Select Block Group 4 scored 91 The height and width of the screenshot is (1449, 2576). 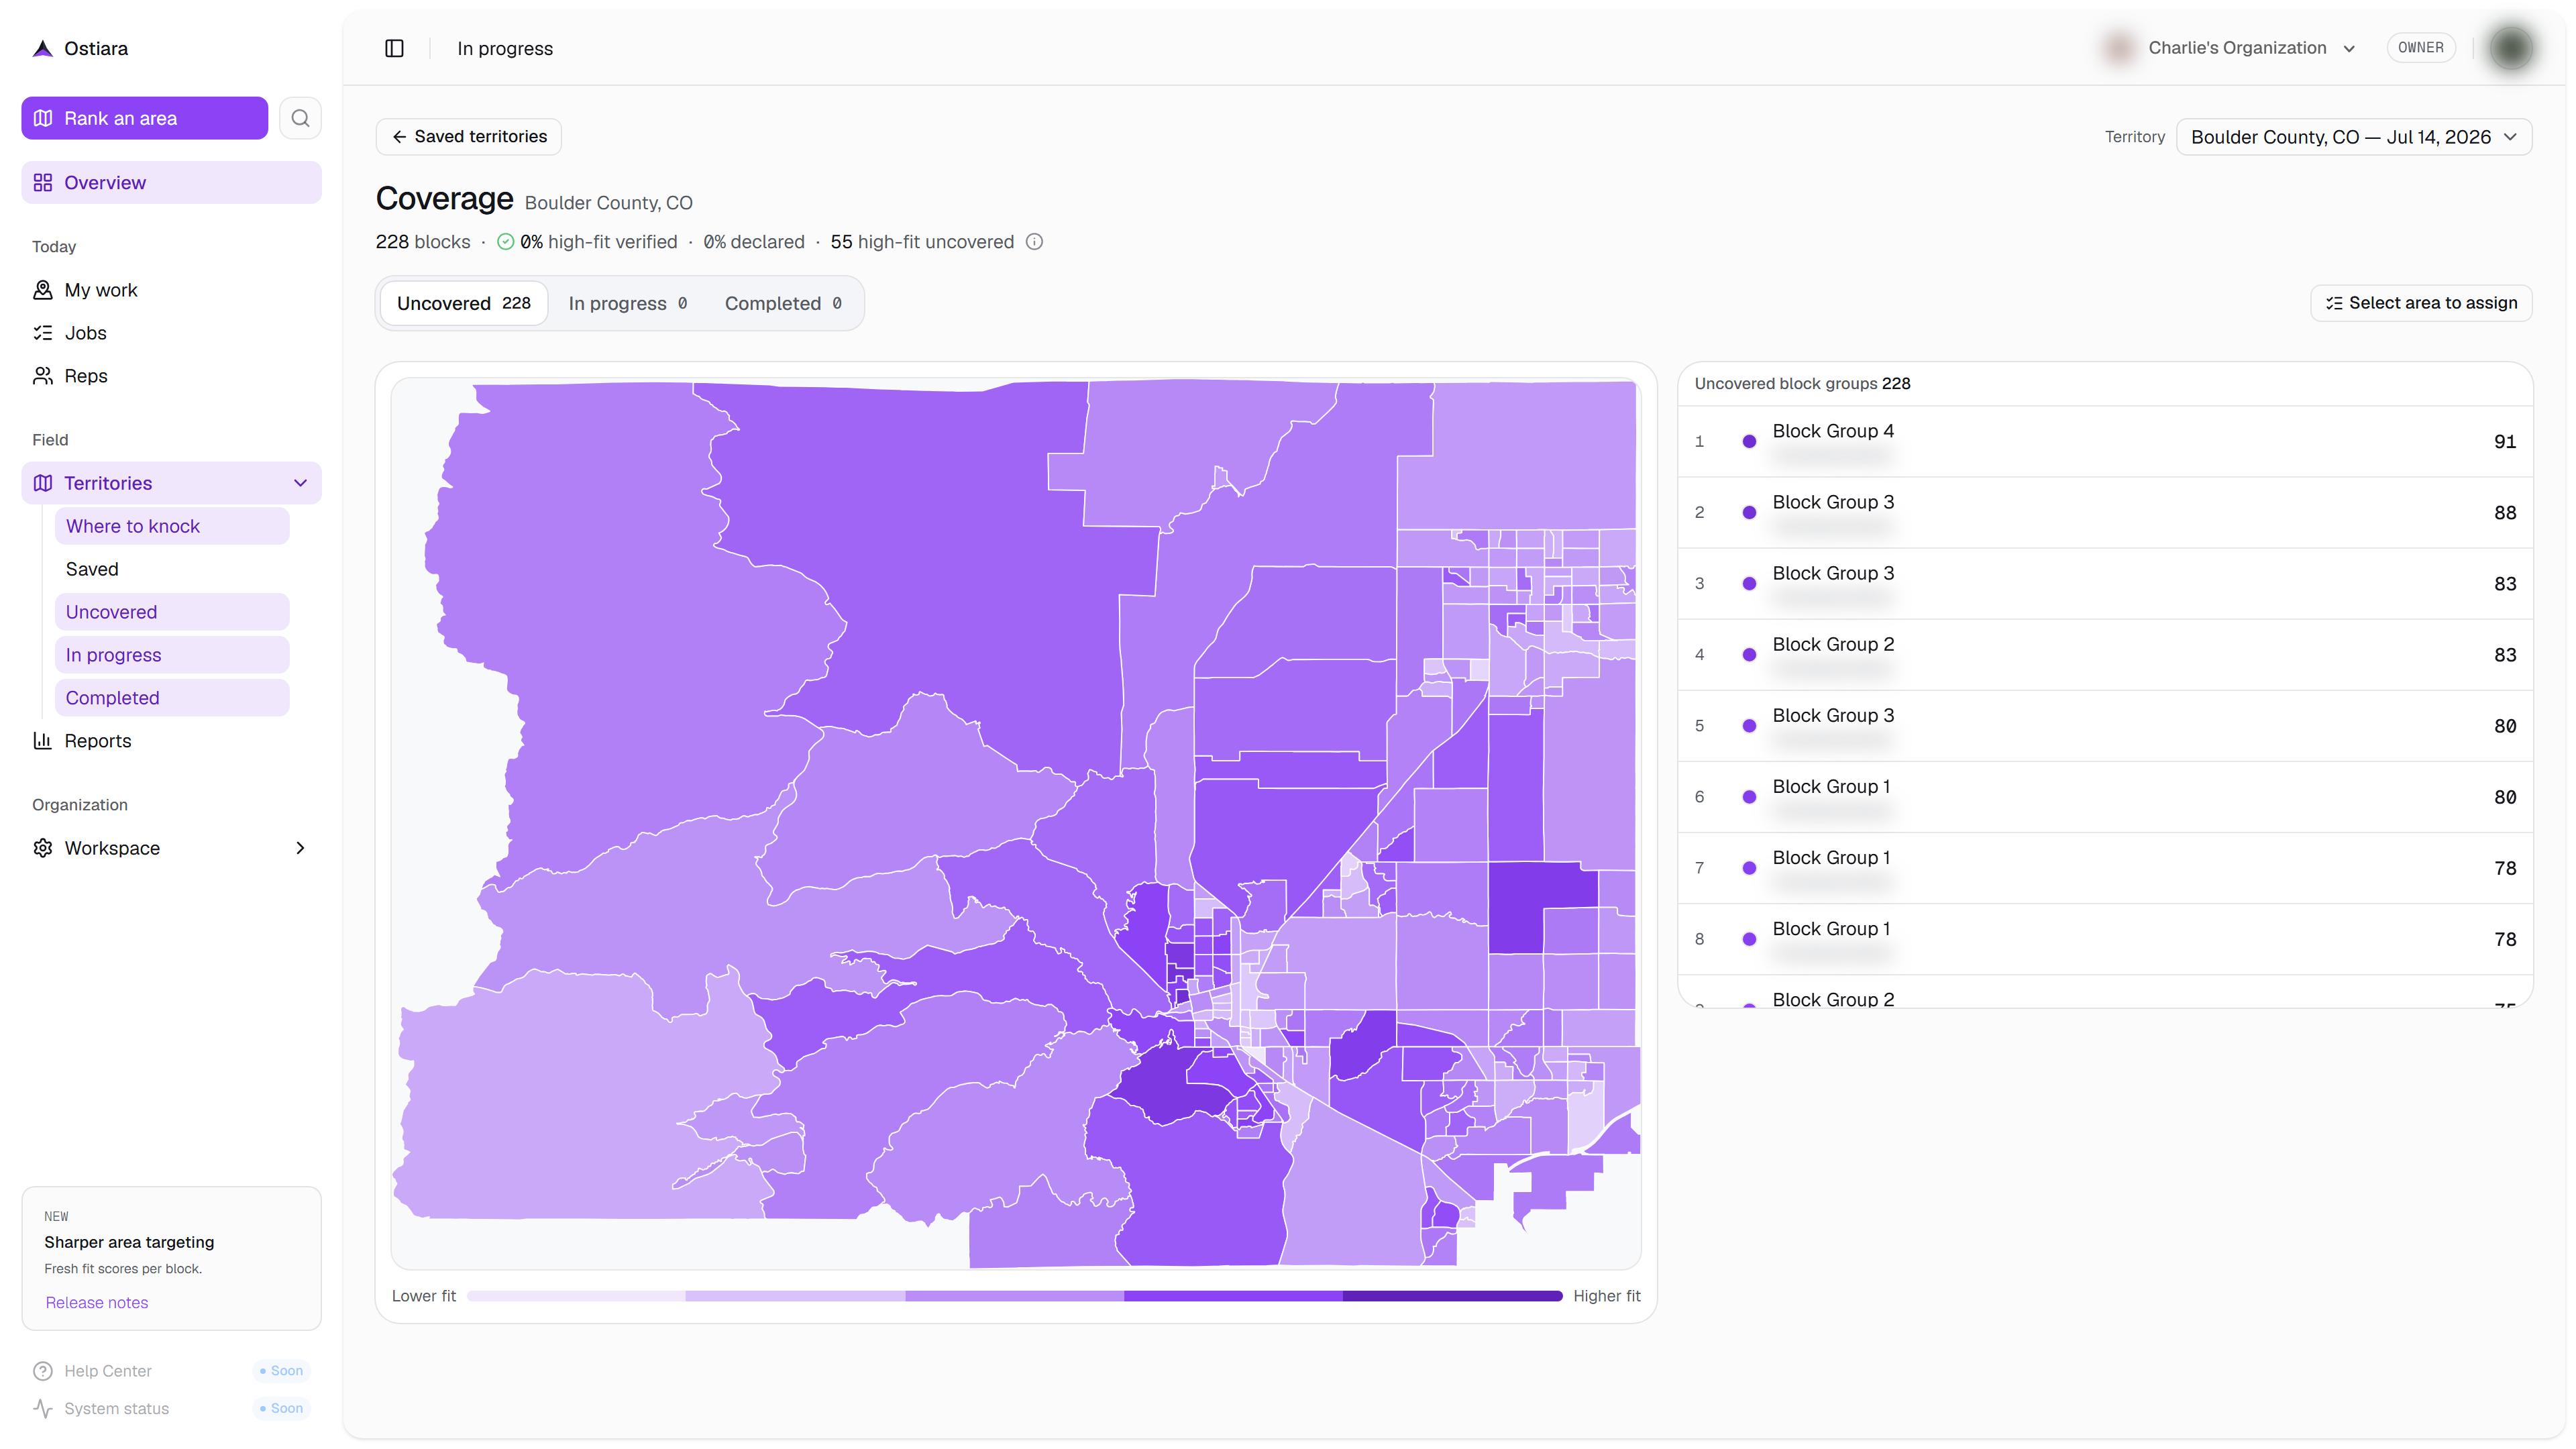[x=2104, y=441]
